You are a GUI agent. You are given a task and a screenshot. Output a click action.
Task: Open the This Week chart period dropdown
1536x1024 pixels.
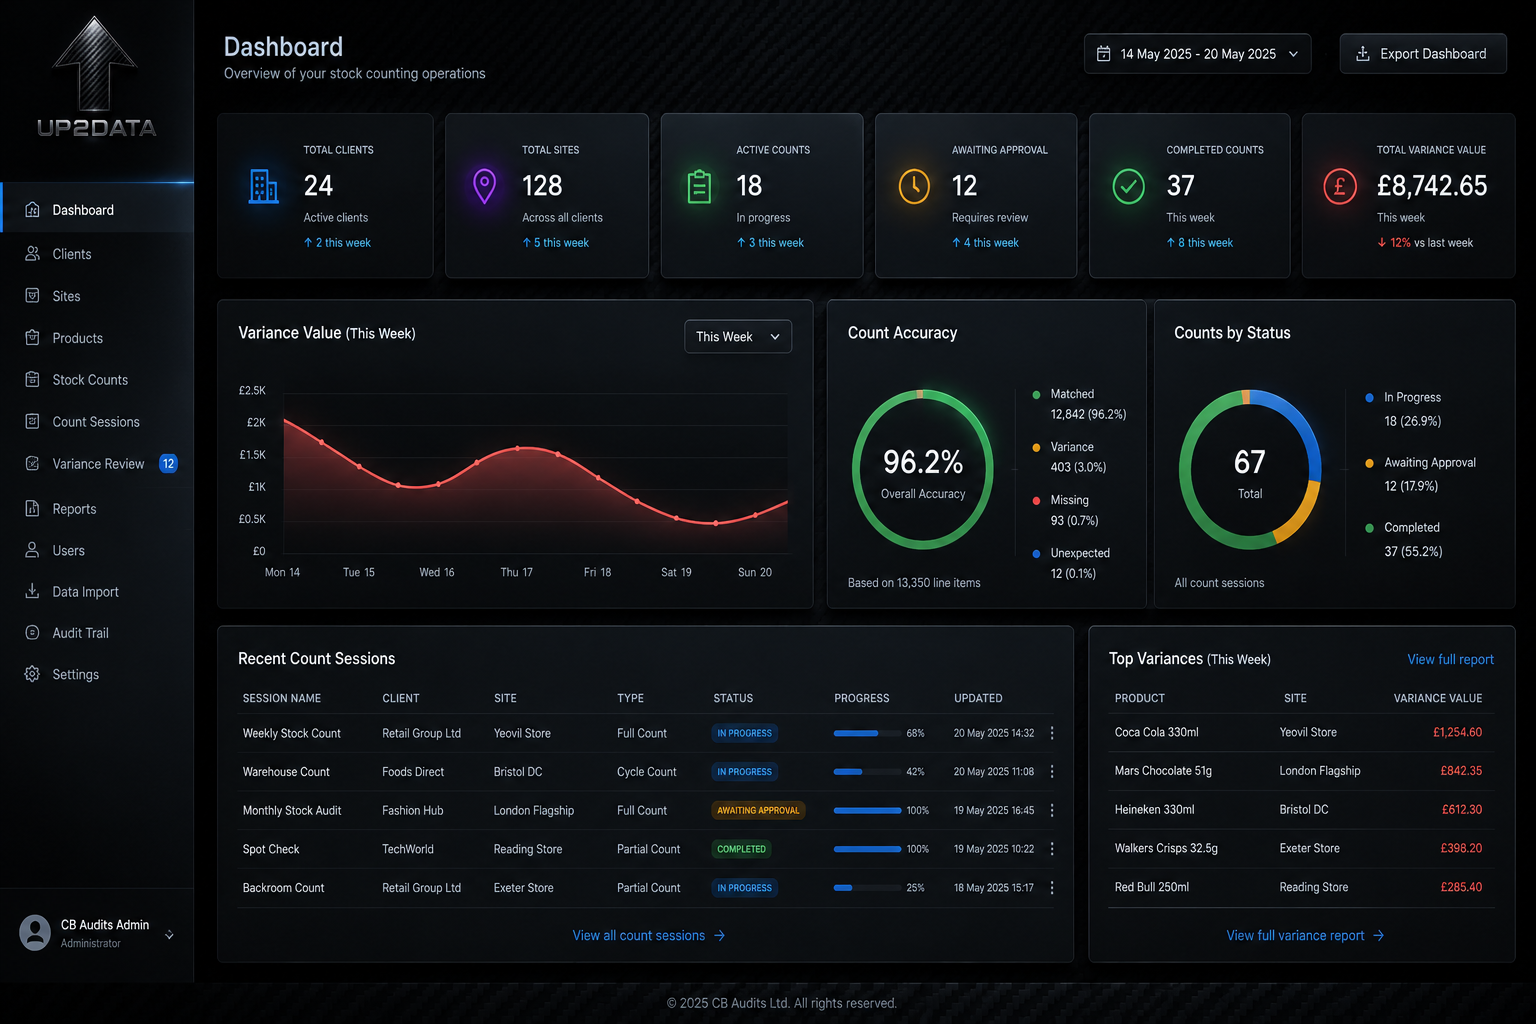pos(738,337)
